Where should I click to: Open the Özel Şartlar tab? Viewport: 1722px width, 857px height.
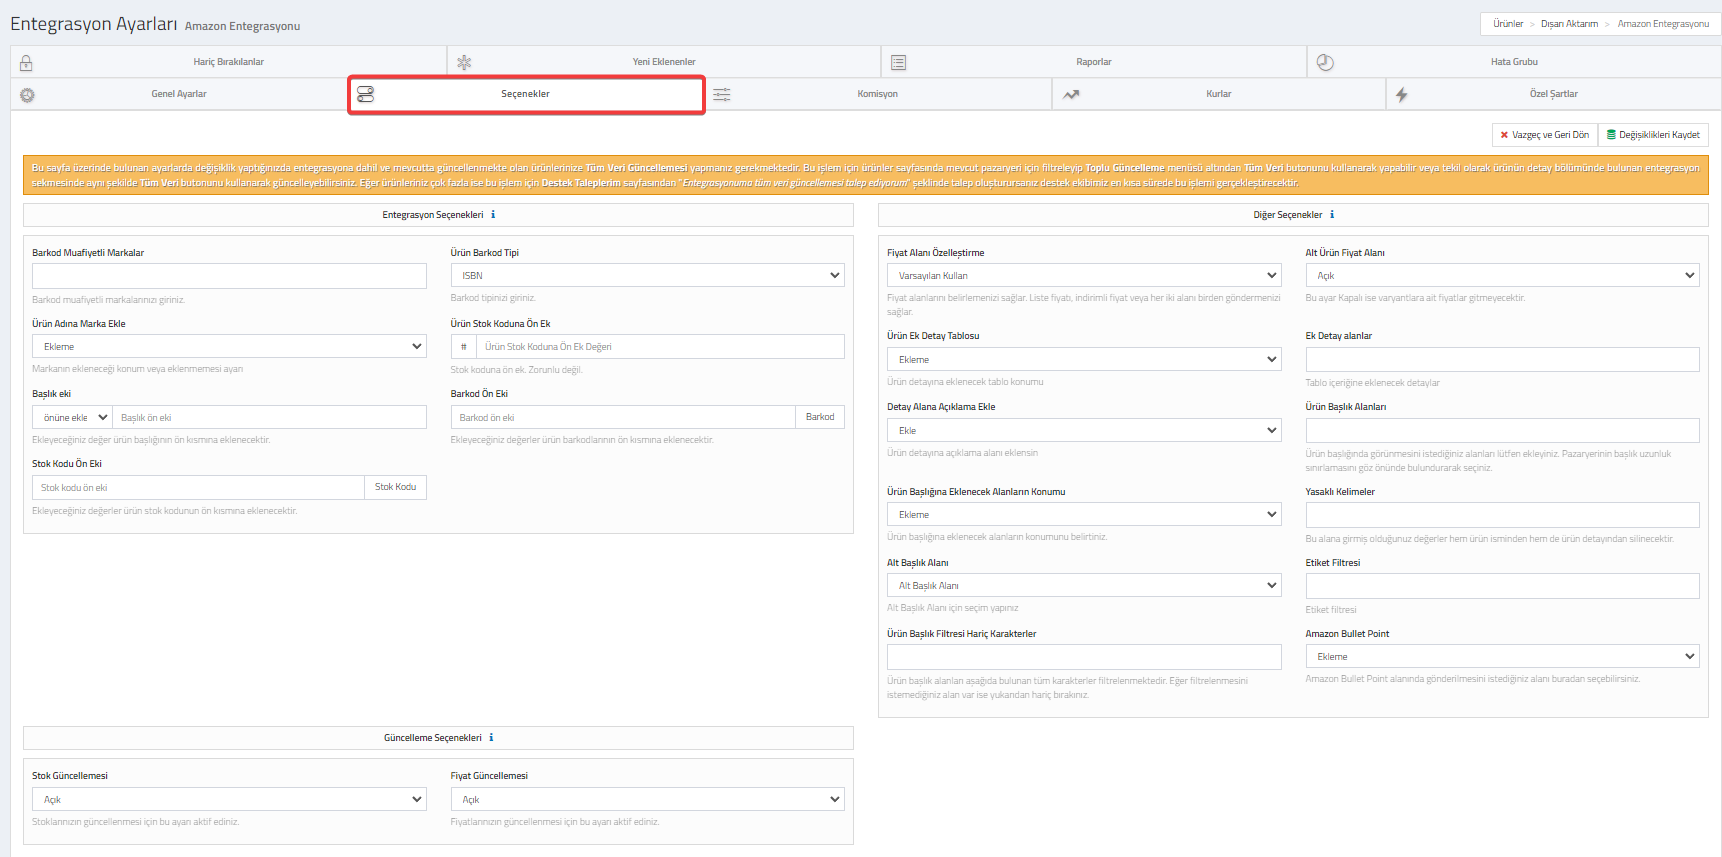pyautogui.click(x=1553, y=94)
